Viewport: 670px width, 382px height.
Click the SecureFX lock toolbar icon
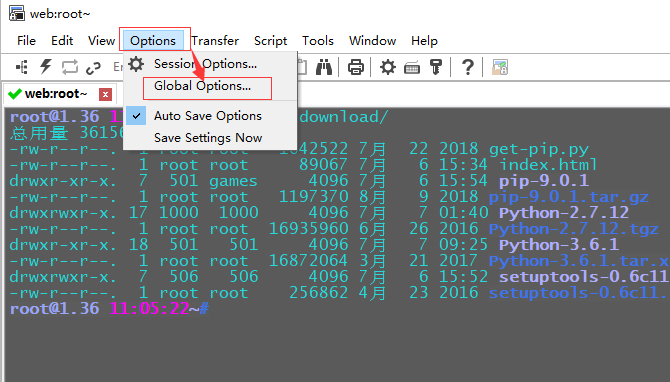tap(500, 67)
